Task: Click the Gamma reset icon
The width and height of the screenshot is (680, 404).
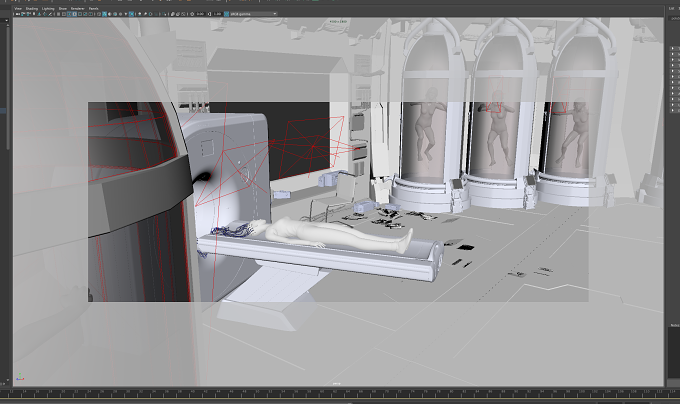Action: tap(209, 14)
